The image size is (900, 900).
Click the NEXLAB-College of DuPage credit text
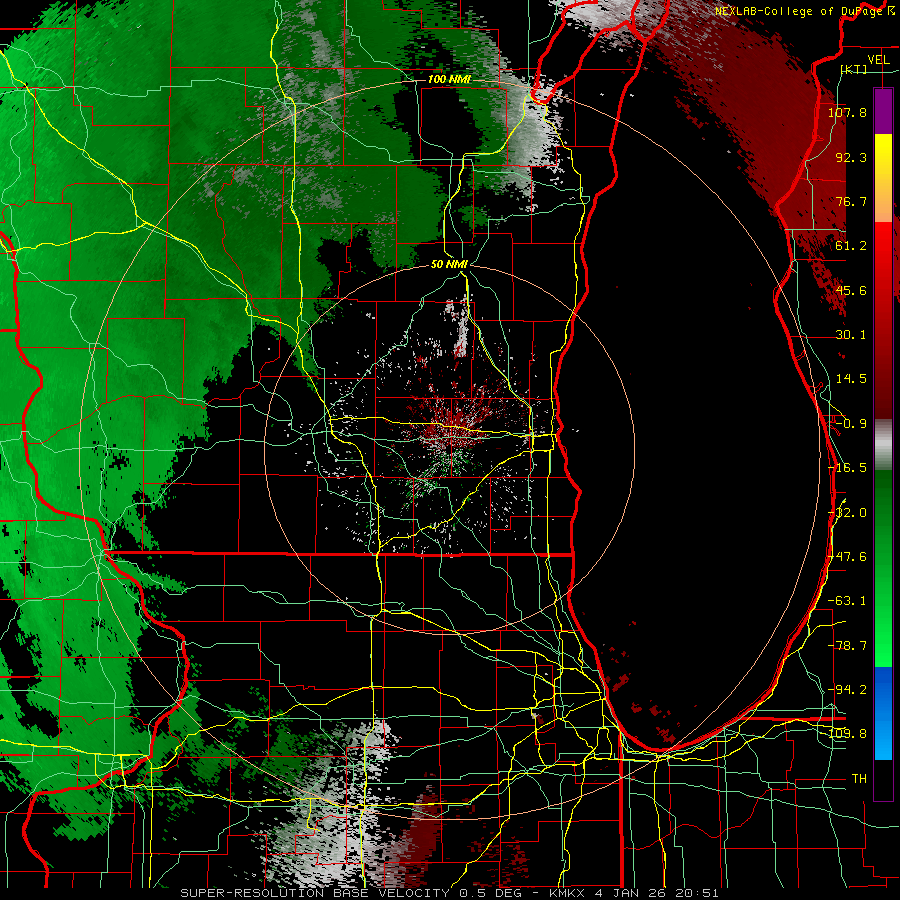pos(798,11)
